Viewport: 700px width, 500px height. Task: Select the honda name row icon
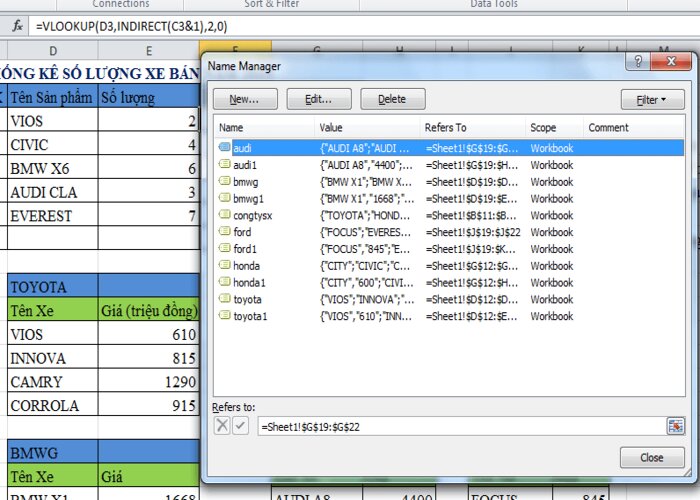tap(224, 265)
